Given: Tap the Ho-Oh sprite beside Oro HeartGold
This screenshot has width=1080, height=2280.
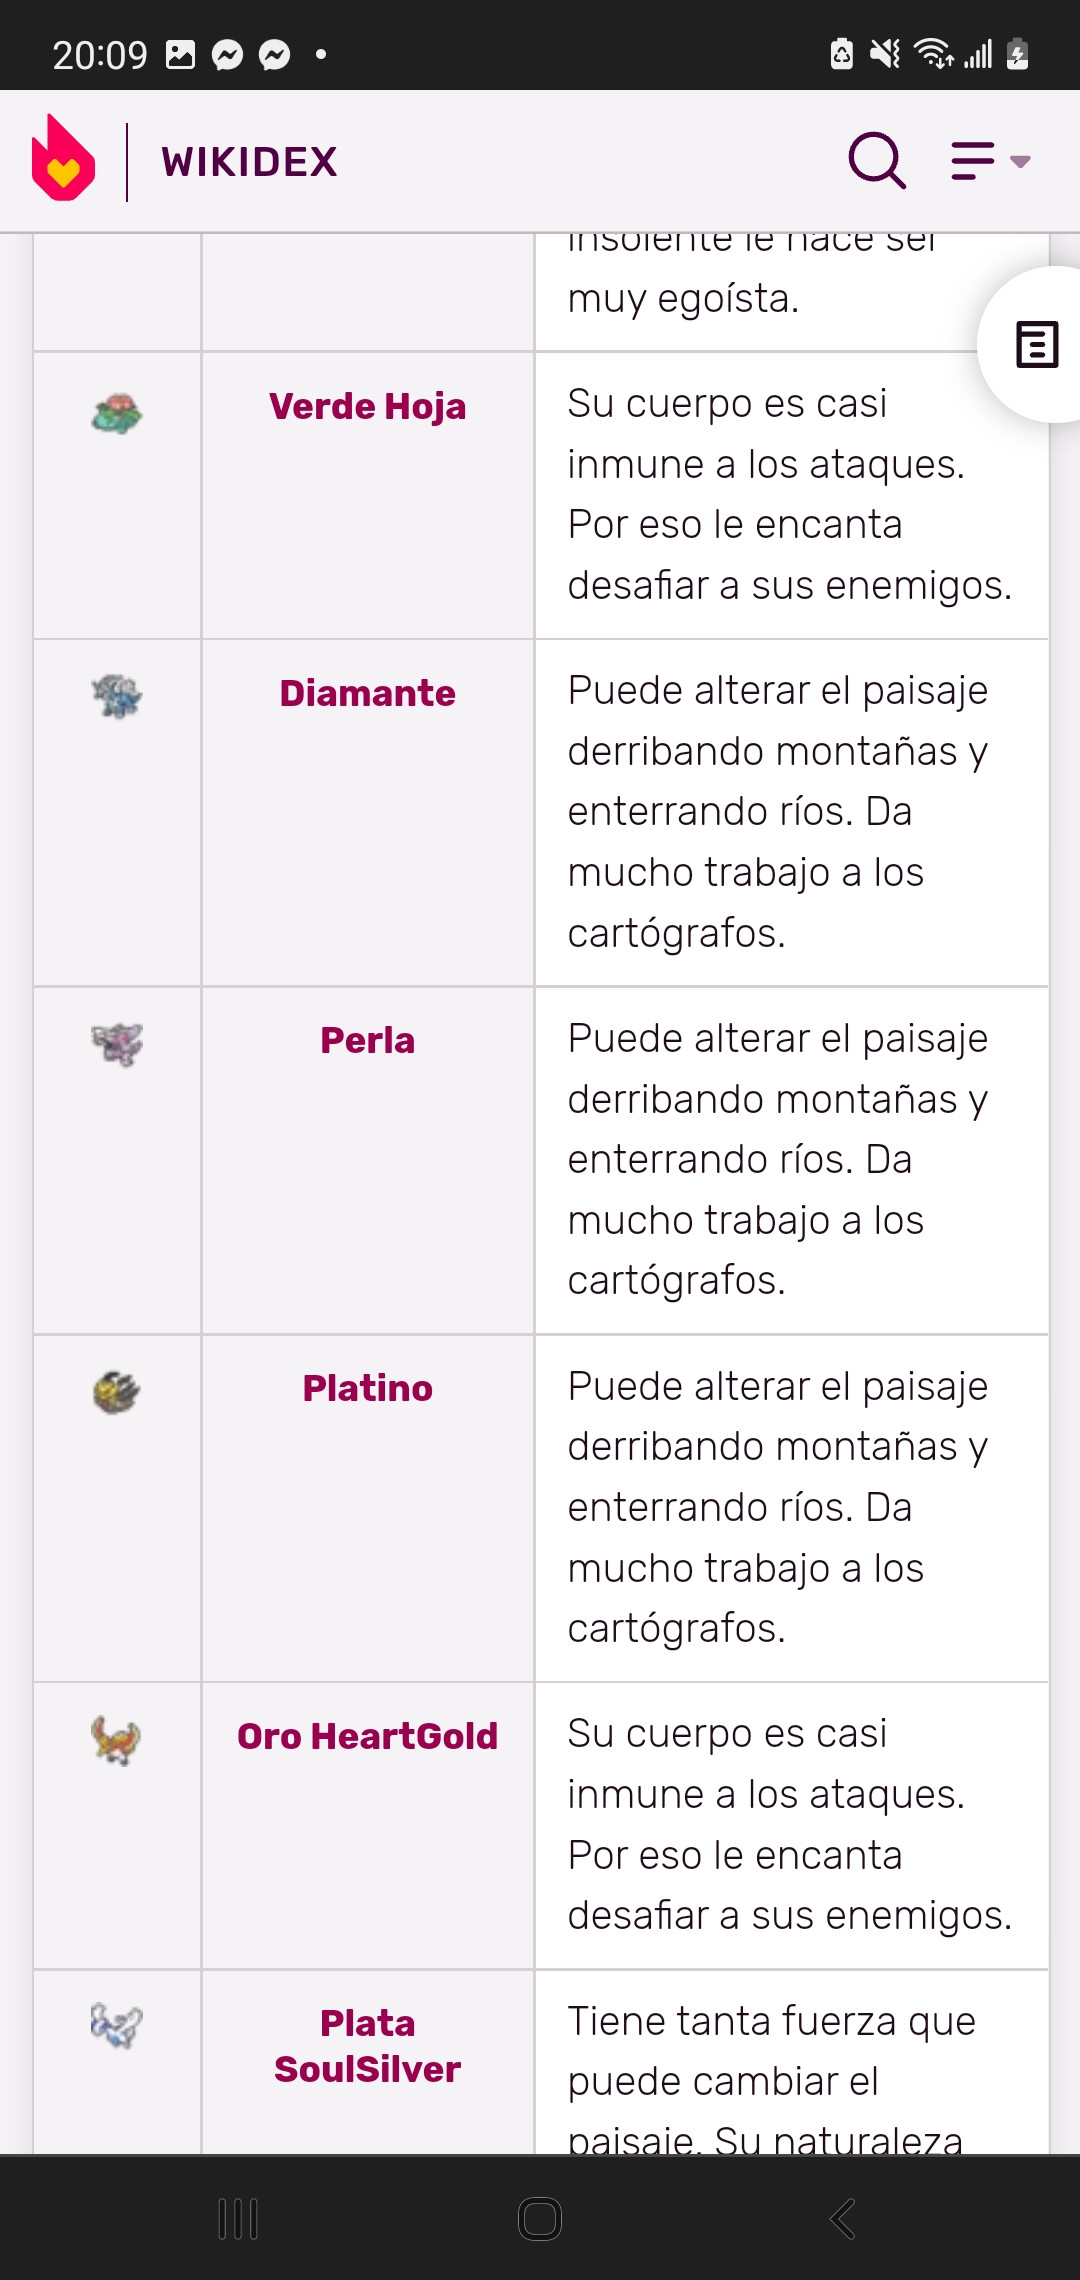Looking at the screenshot, I should point(117,1740).
